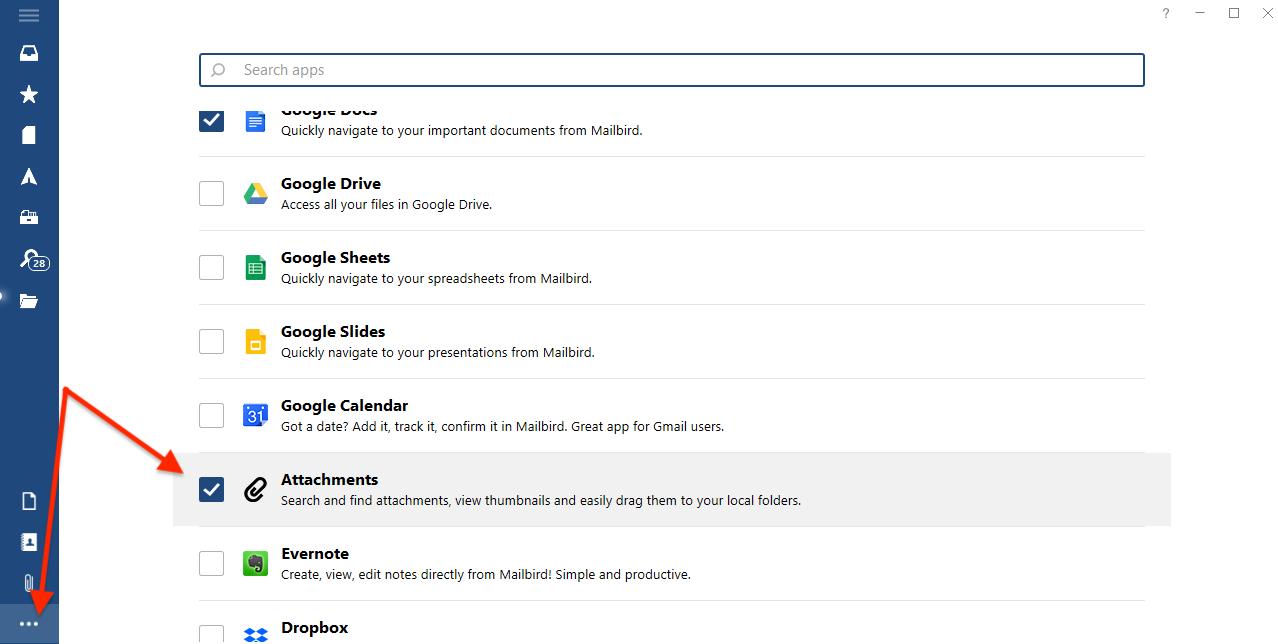Screen dimensions: 1278x644
Task: Enable the Dropbox checkbox
Action: tap(211, 634)
